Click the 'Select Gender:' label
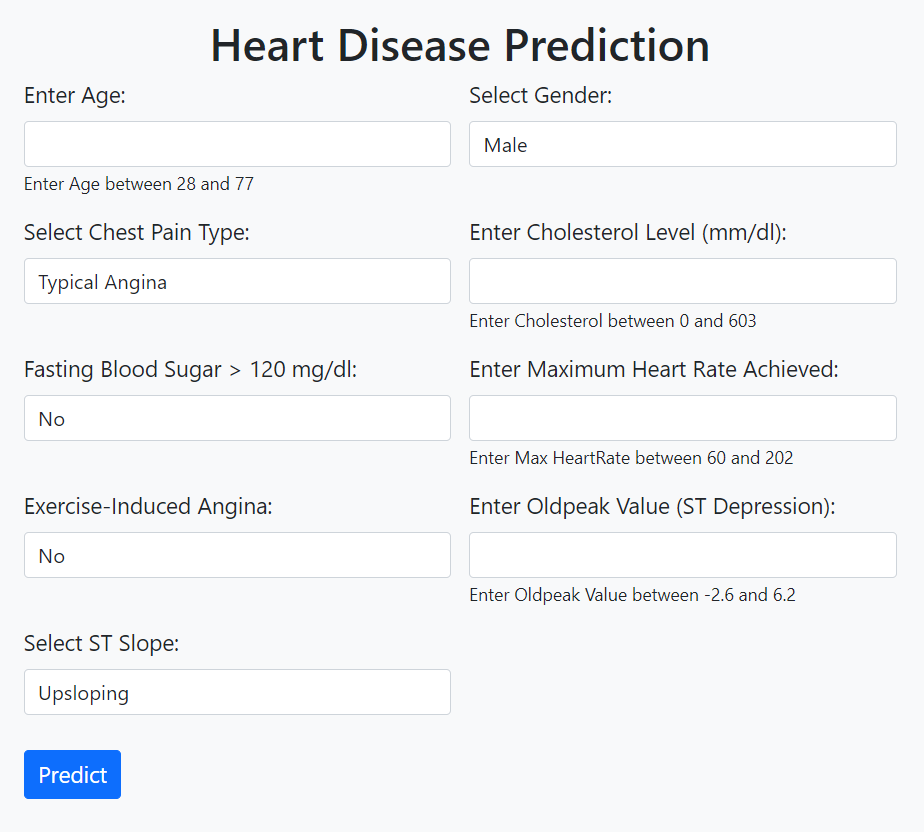Image resolution: width=924 pixels, height=832 pixels. pos(540,95)
